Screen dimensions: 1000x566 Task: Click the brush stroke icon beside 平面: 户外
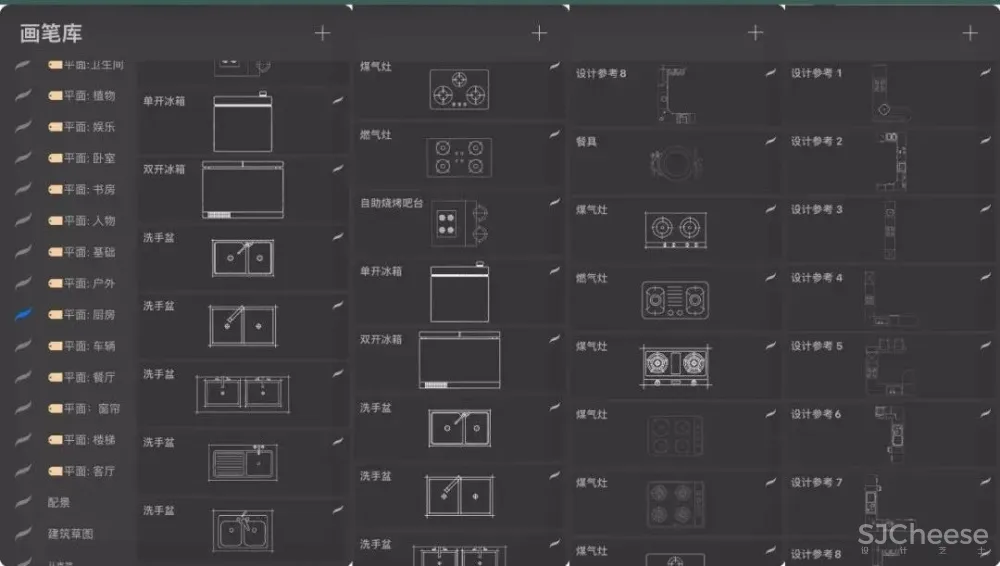(24, 283)
